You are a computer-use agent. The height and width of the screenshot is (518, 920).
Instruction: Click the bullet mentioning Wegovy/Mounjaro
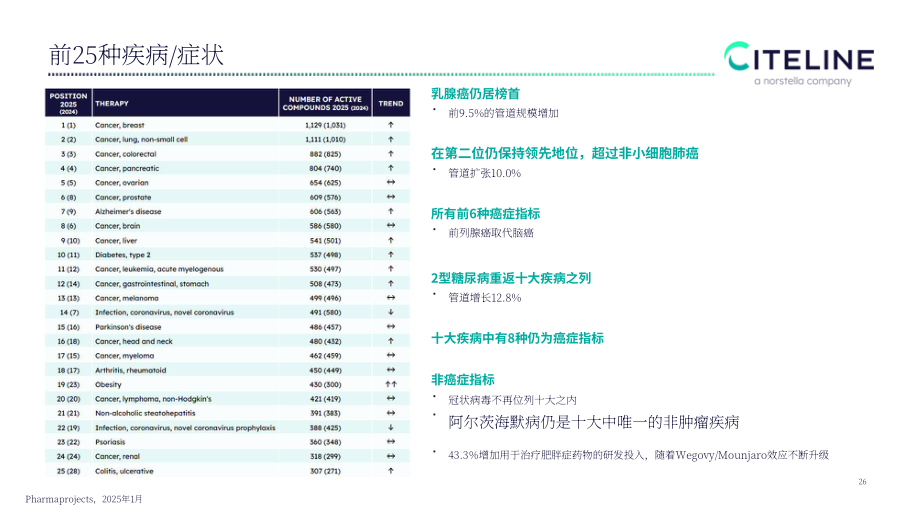click(638, 455)
